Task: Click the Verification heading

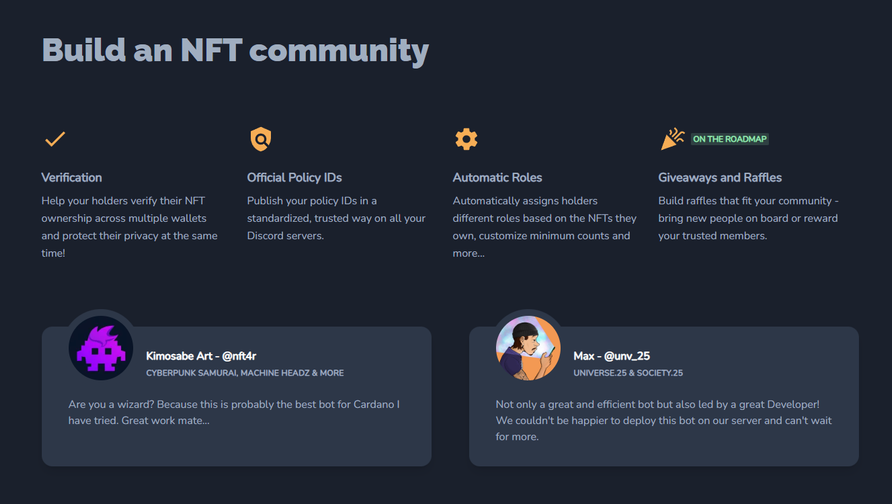Action: coord(72,177)
